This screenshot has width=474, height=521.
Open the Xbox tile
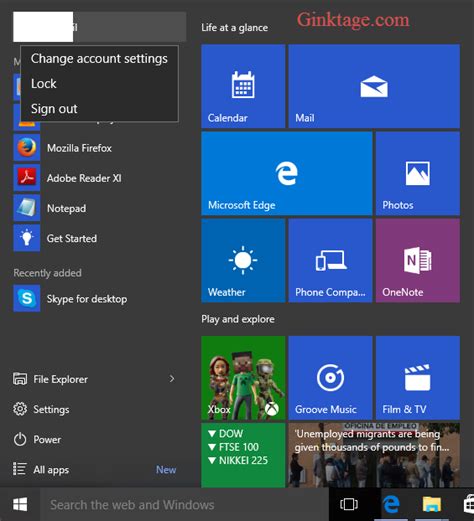(243, 378)
